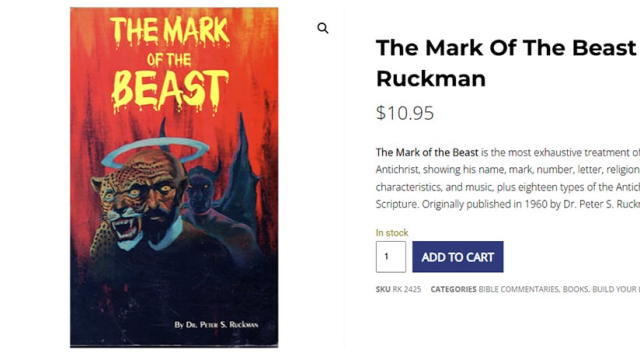
Task: Click the $10.95 price text
Action: (405, 113)
